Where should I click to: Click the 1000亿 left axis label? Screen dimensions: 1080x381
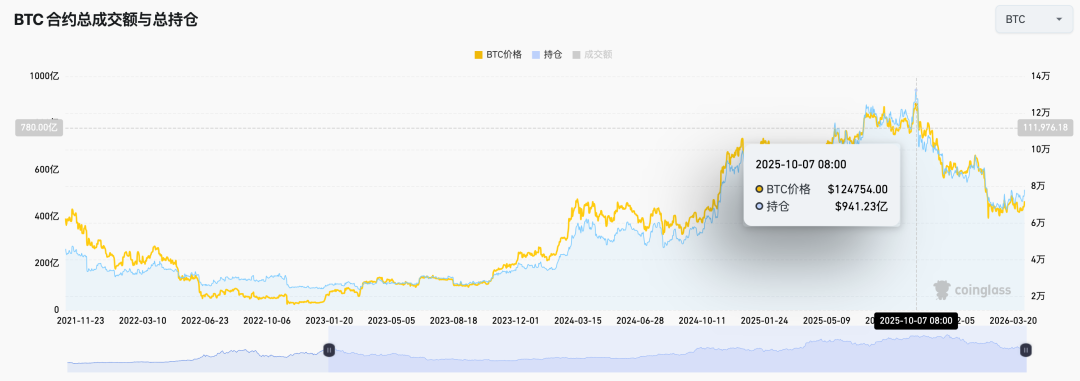pyautogui.click(x=44, y=76)
